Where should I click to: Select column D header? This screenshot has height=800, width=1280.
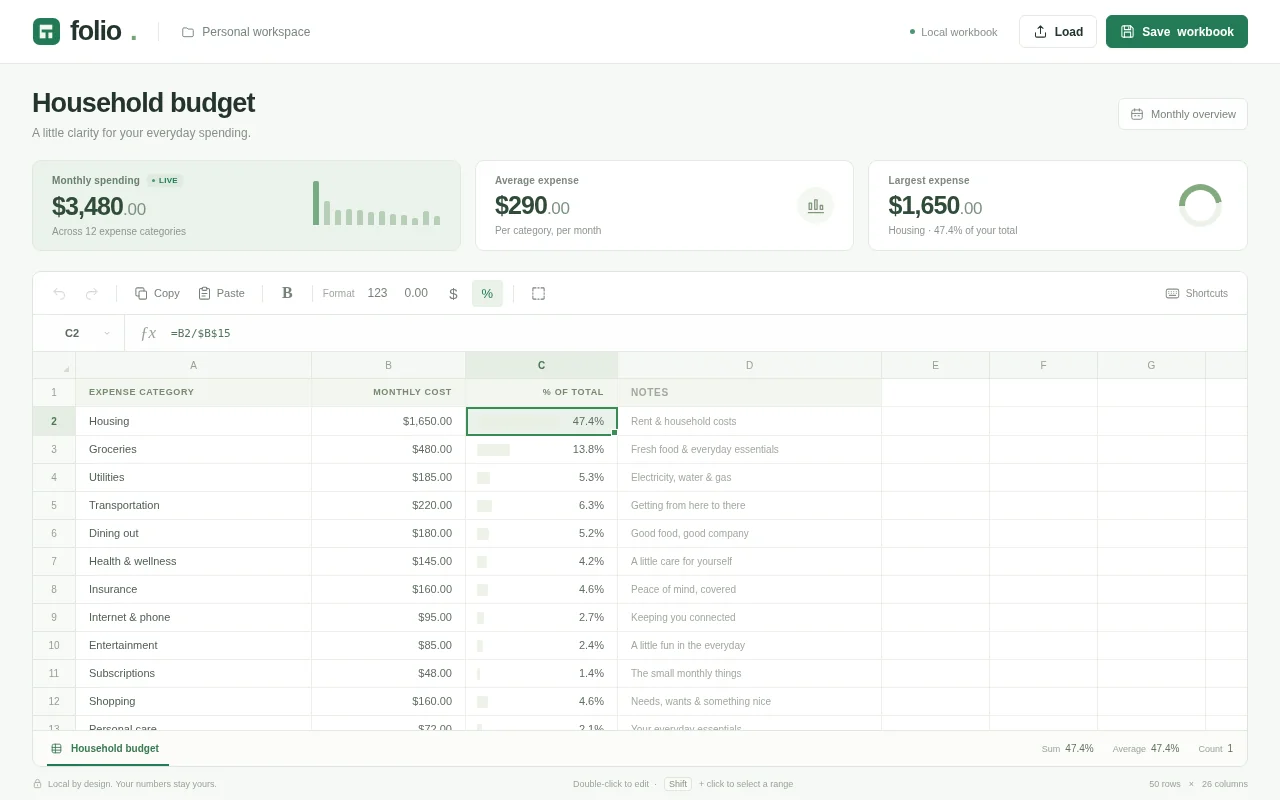[x=750, y=365]
